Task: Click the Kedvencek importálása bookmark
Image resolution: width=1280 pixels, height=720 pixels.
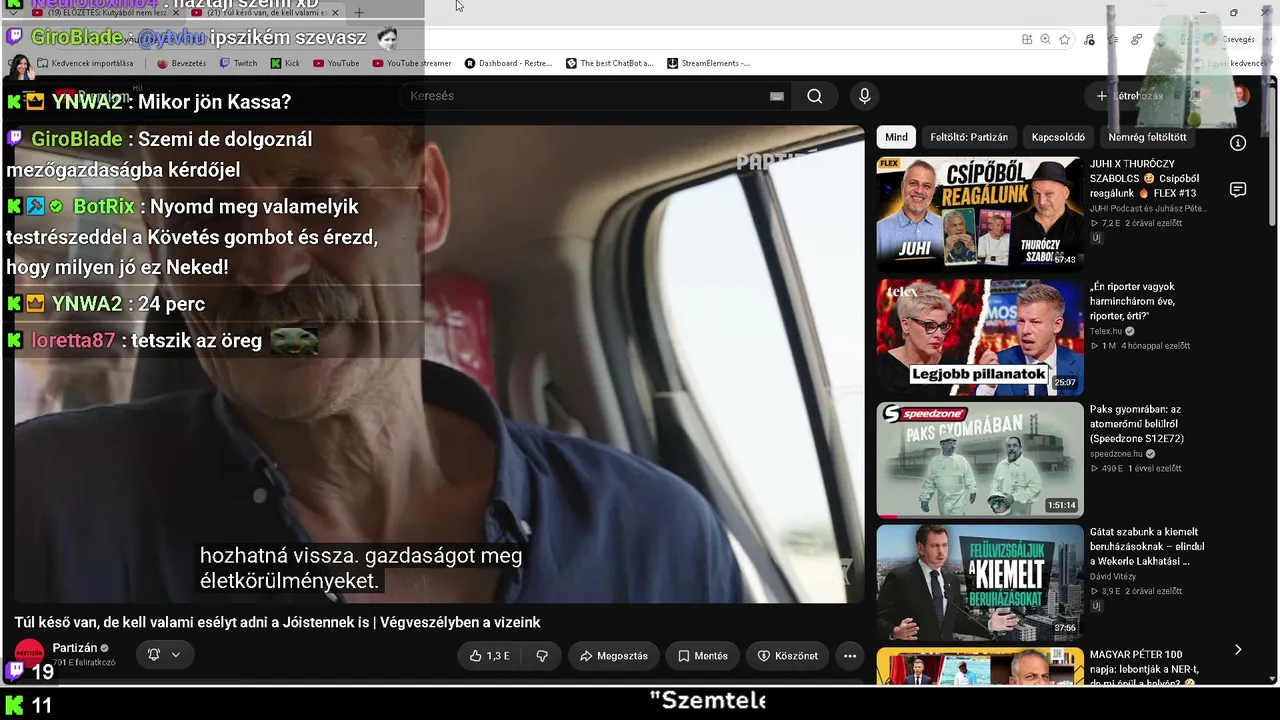Action: (85, 63)
